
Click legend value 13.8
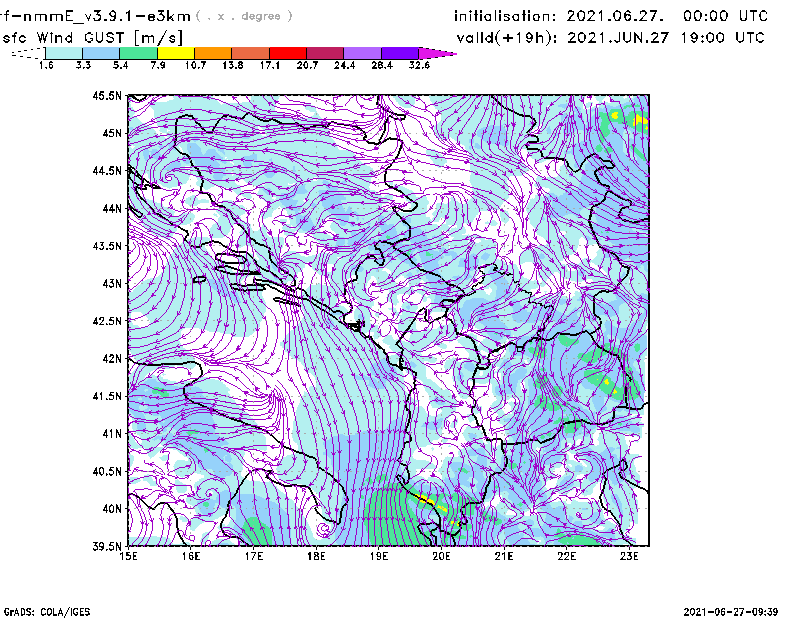pyautogui.click(x=233, y=65)
